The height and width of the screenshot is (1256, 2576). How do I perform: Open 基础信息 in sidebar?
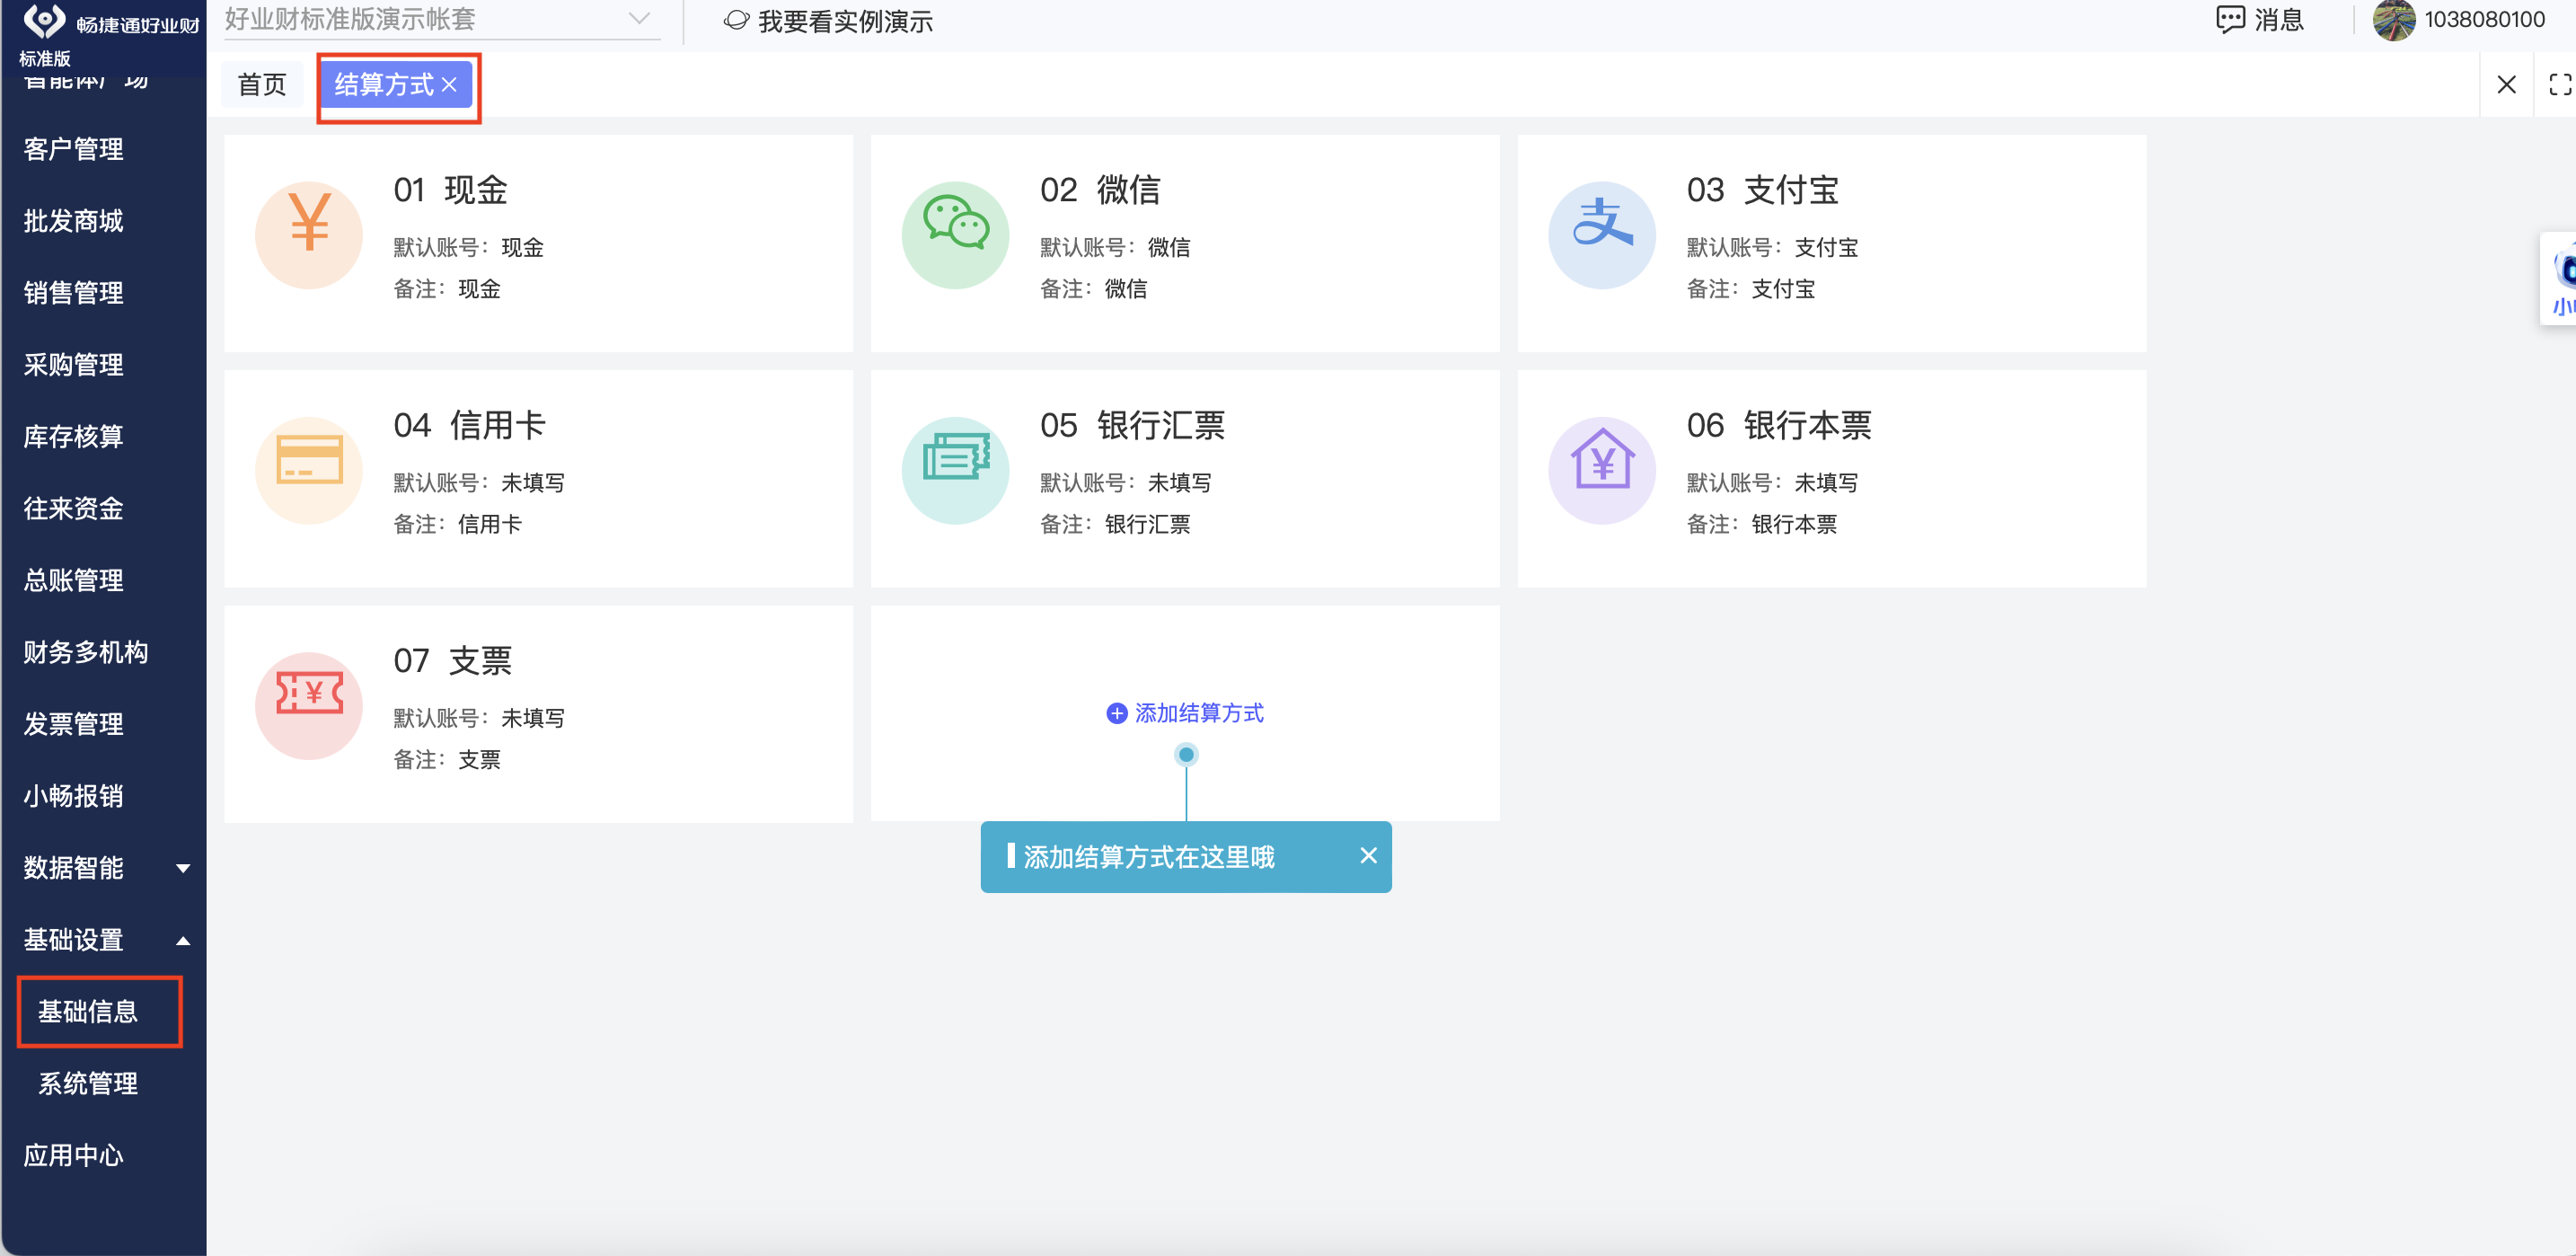(88, 1011)
